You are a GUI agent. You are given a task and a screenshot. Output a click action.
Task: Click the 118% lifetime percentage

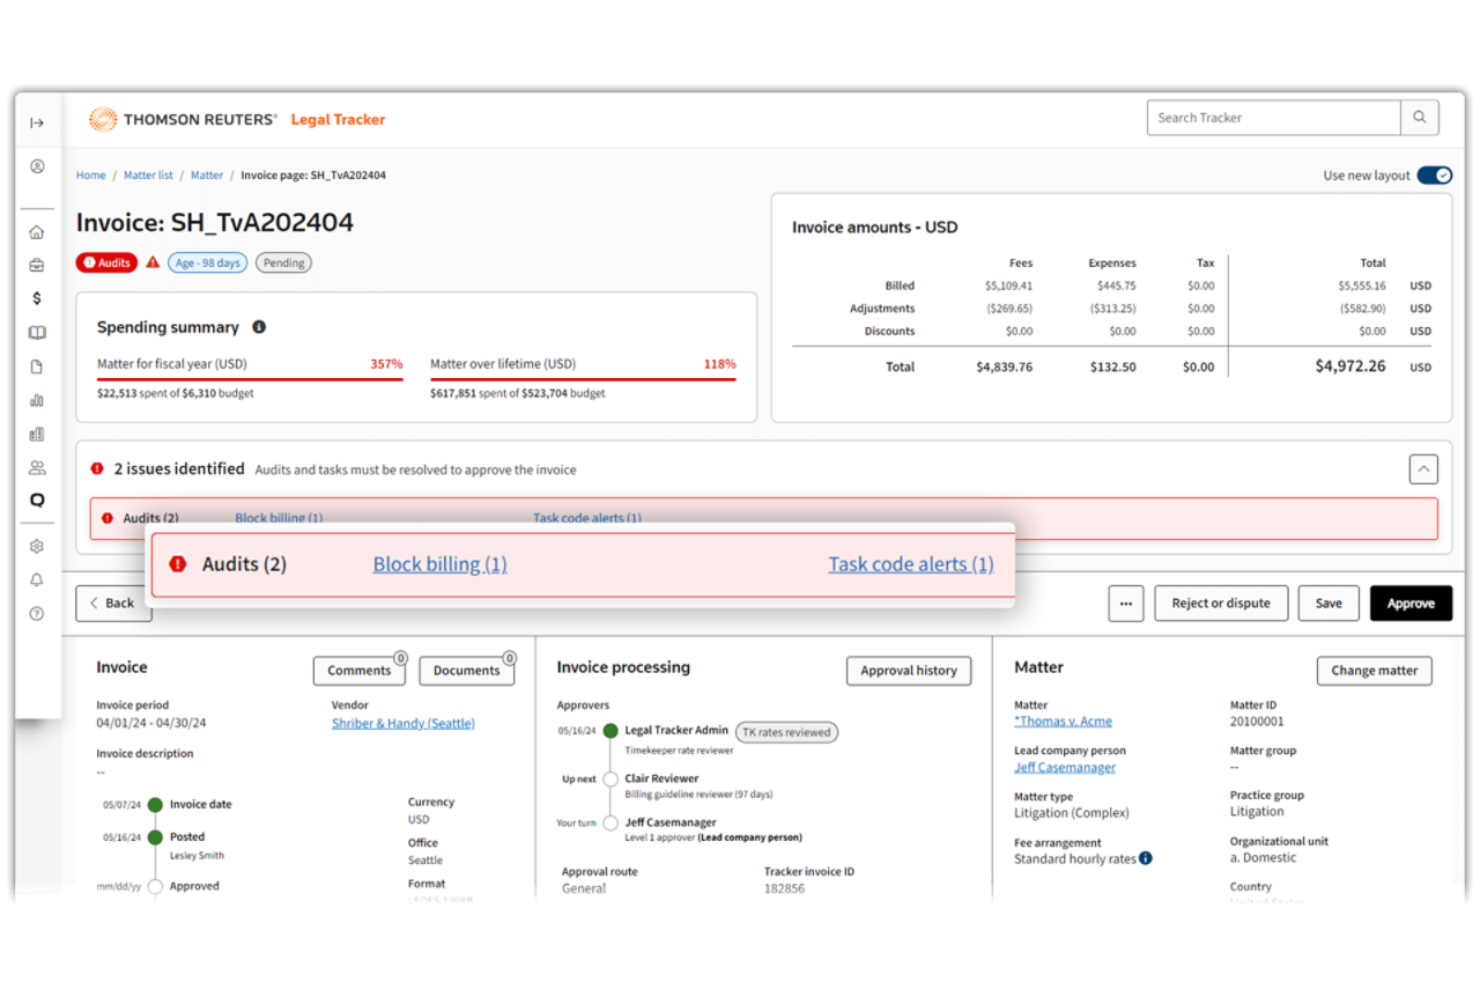tap(719, 364)
